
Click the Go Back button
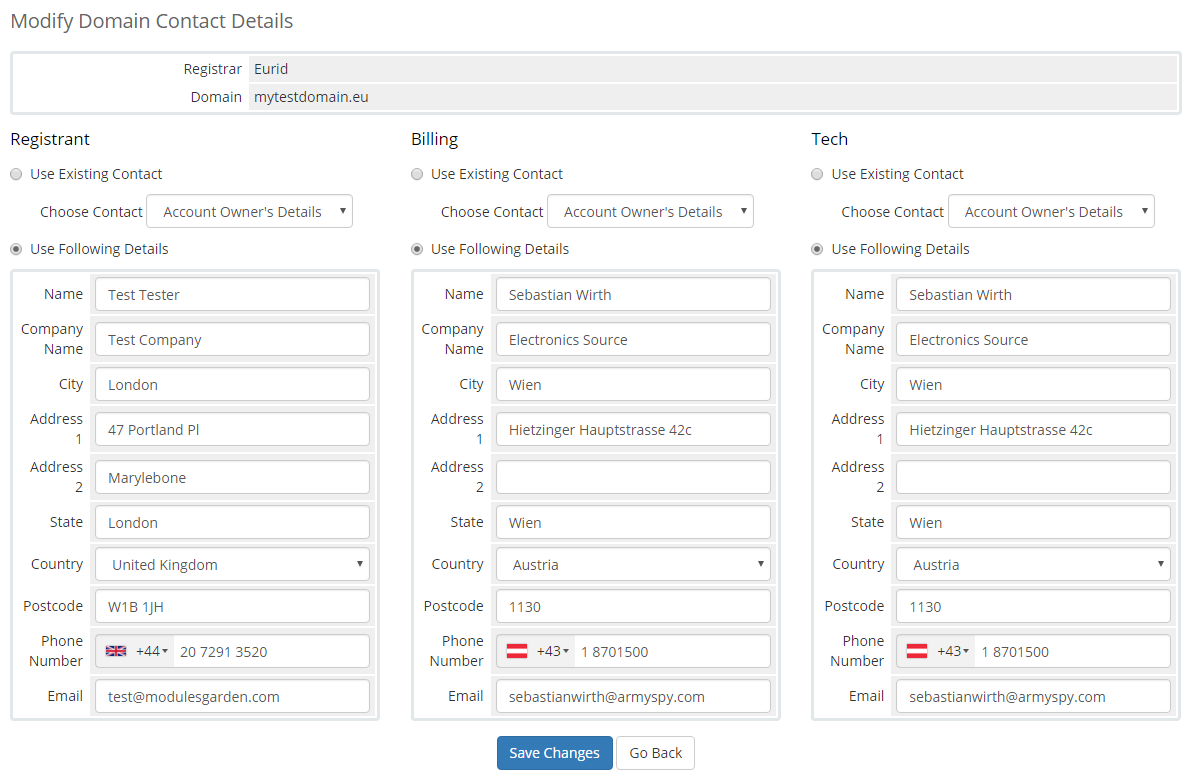pyautogui.click(x=655, y=753)
